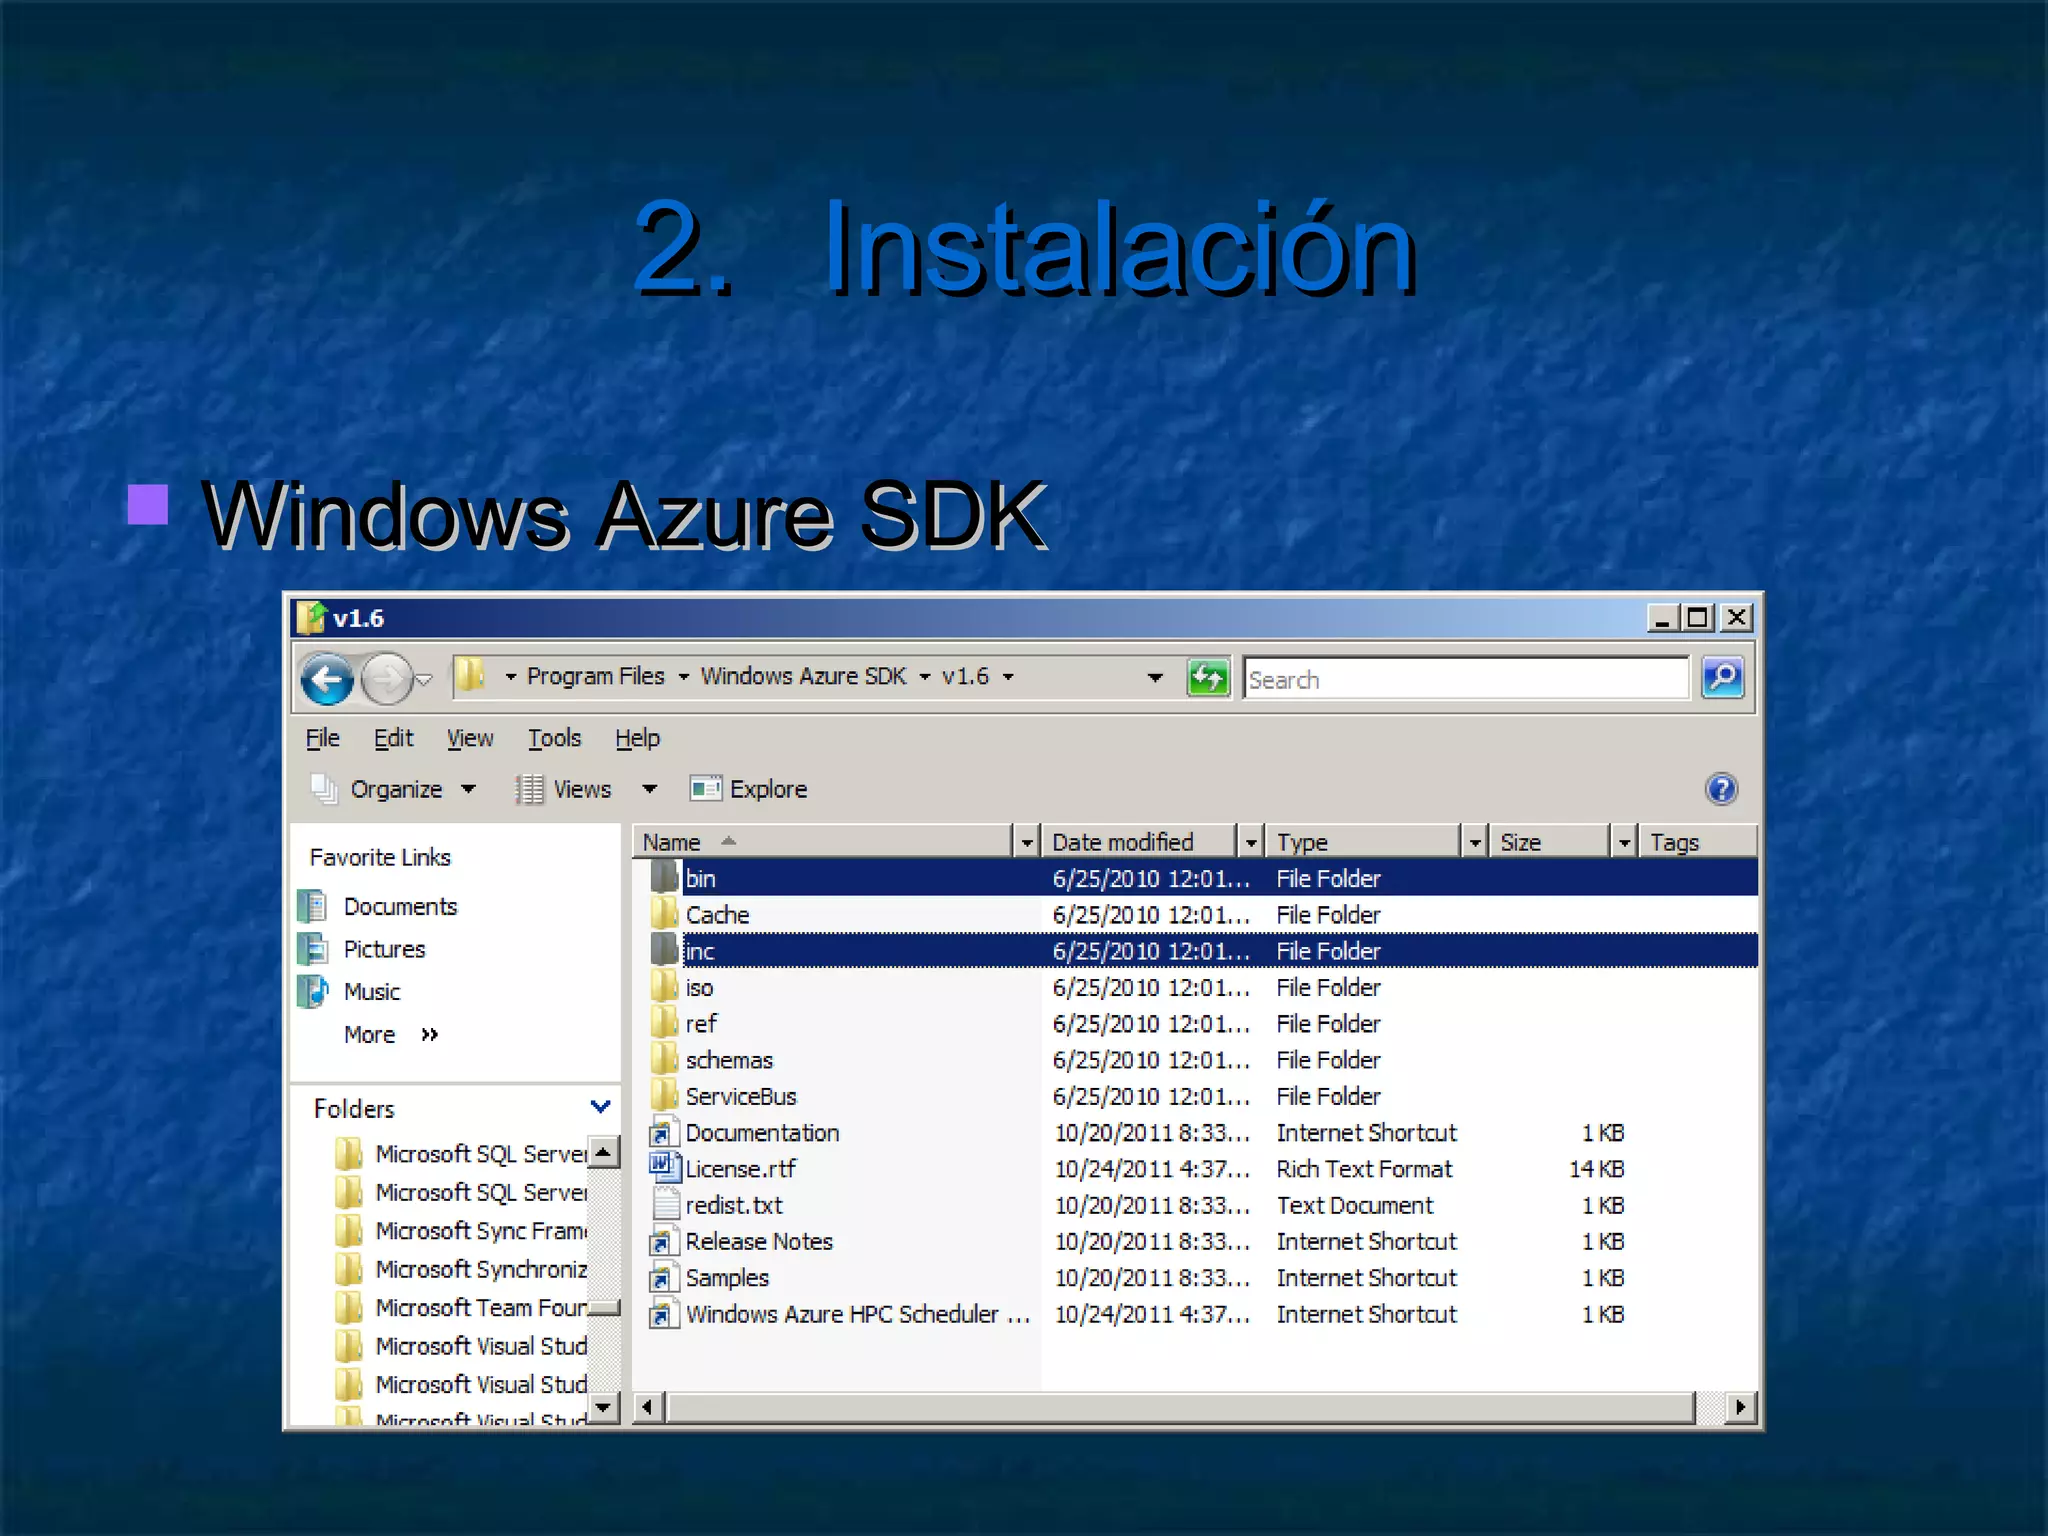Screen dimensions: 2048x1536
Task: Click the horizontal scrollbar thumb
Action: [x=1180, y=1407]
